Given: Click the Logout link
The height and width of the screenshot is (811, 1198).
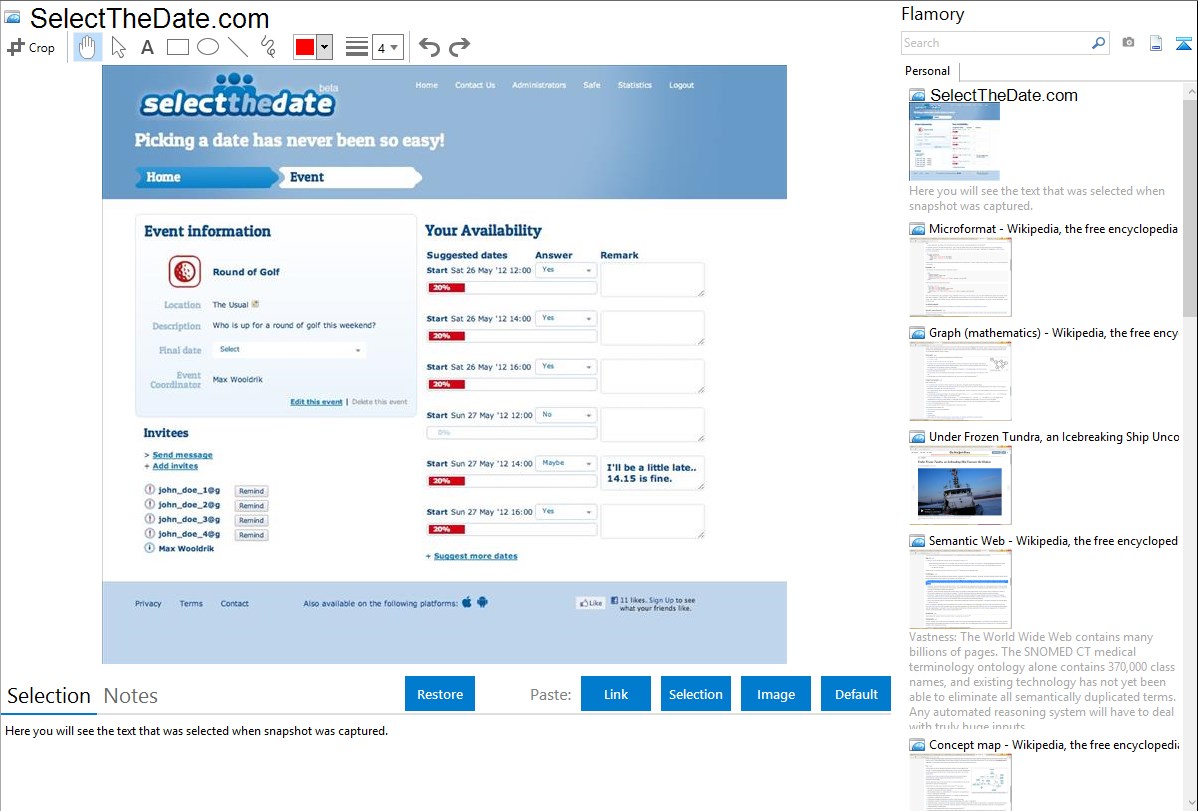Looking at the screenshot, I should [x=682, y=85].
